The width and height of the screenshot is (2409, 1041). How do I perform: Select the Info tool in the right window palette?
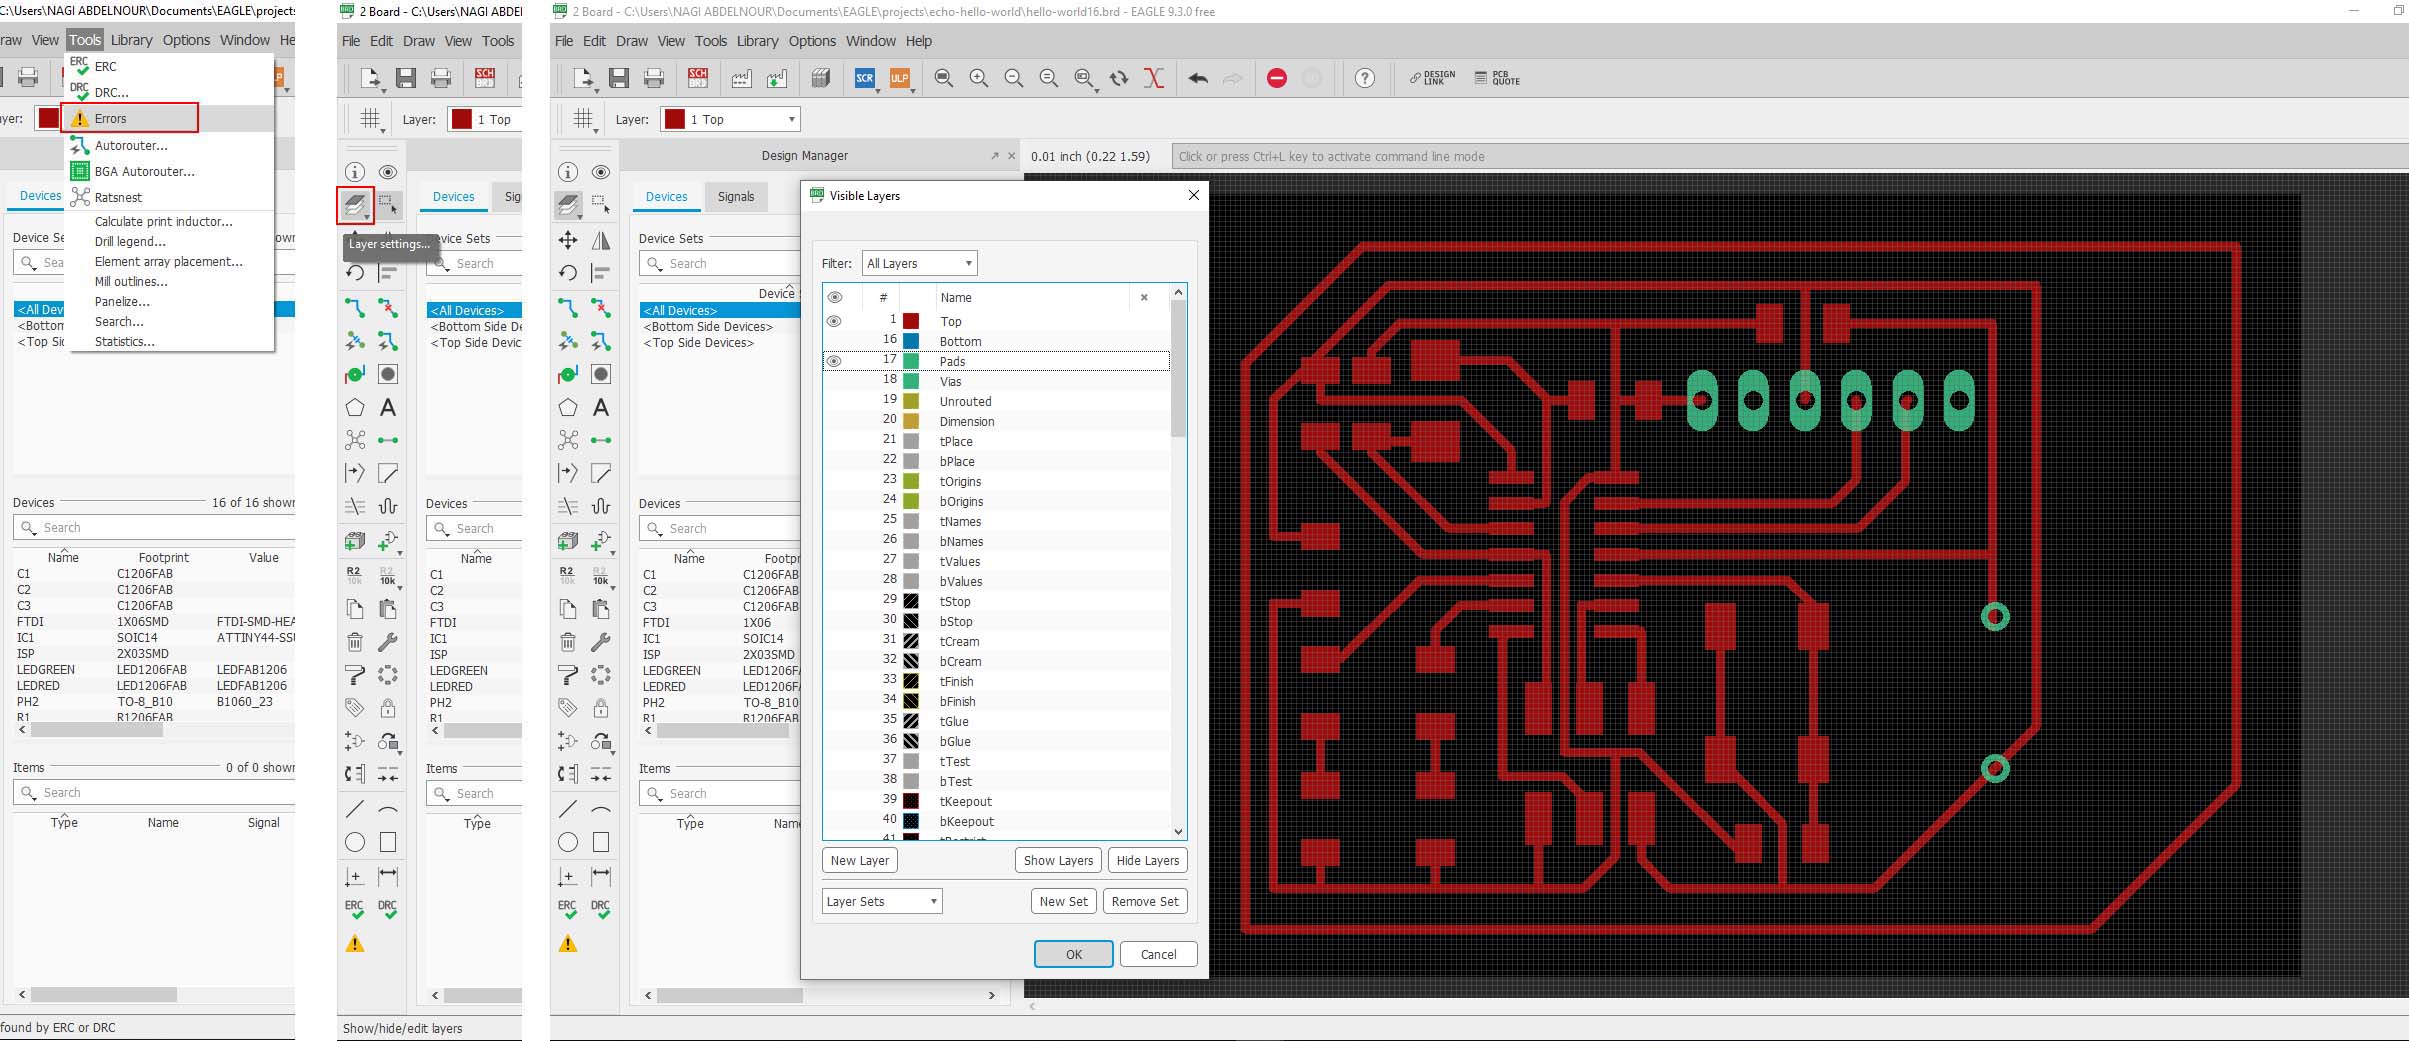(568, 172)
